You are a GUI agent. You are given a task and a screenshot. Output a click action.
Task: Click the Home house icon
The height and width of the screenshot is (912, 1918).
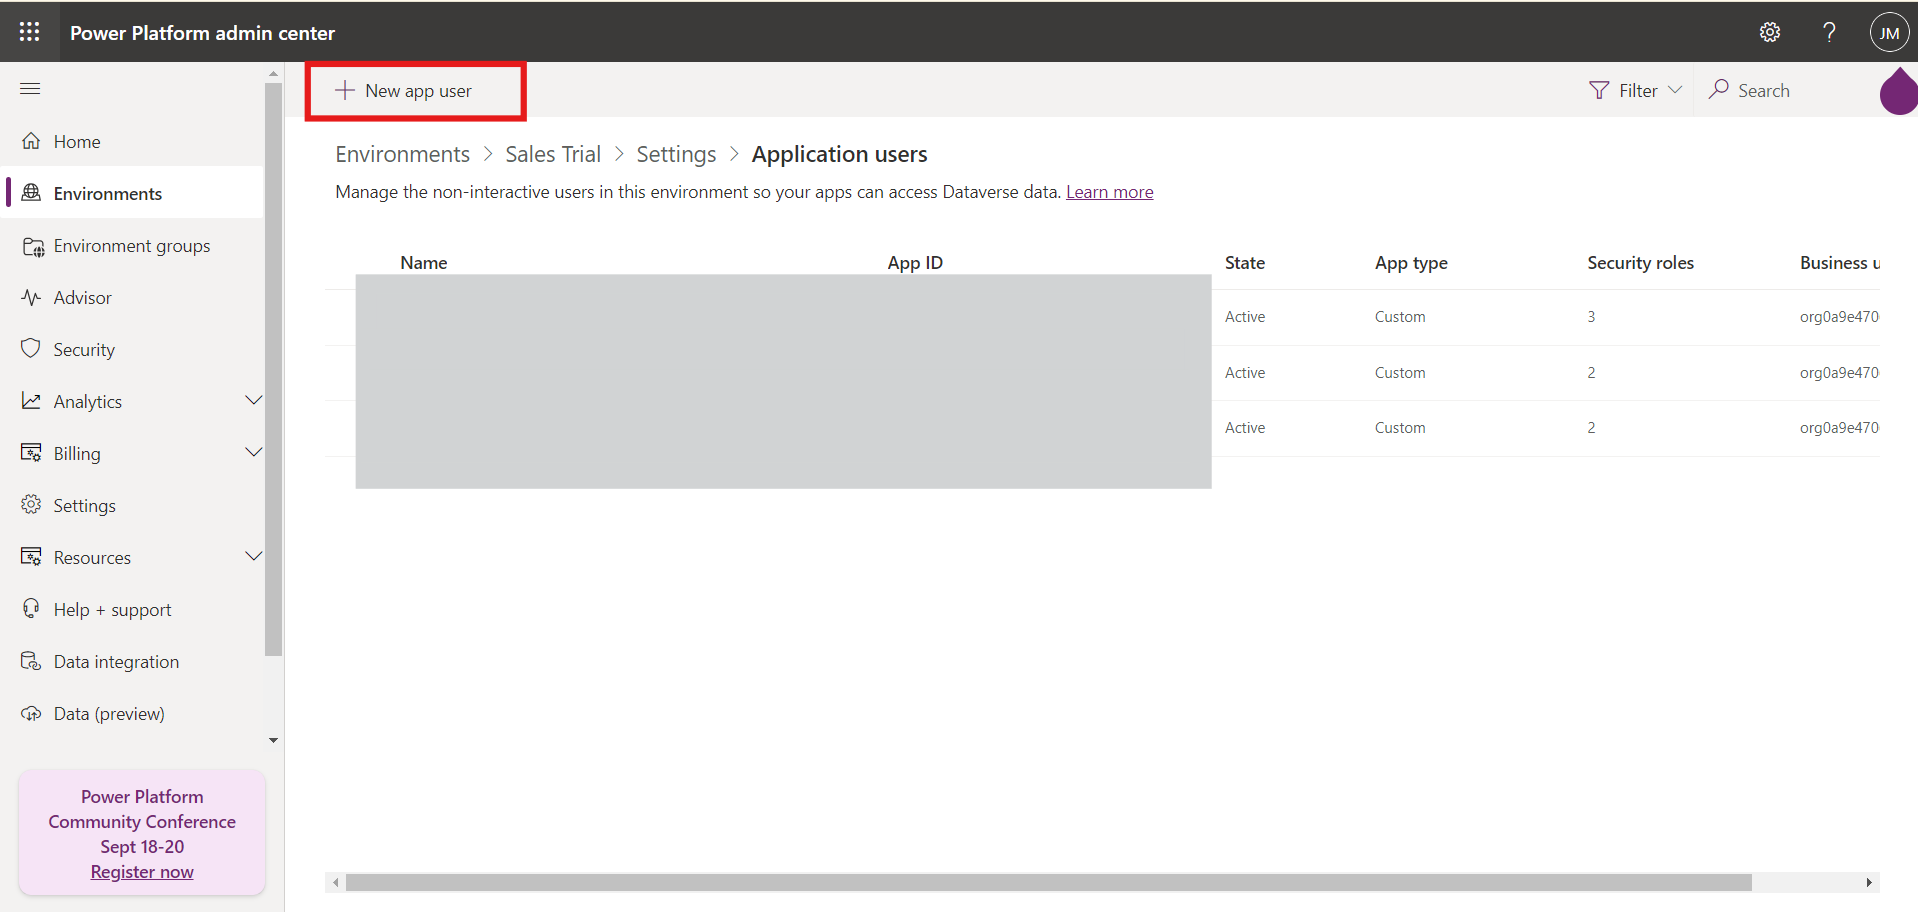tap(32, 141)
